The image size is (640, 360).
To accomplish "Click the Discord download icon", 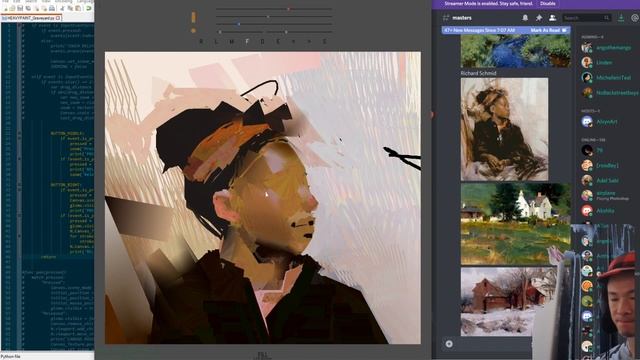I will tap(621, 18).
